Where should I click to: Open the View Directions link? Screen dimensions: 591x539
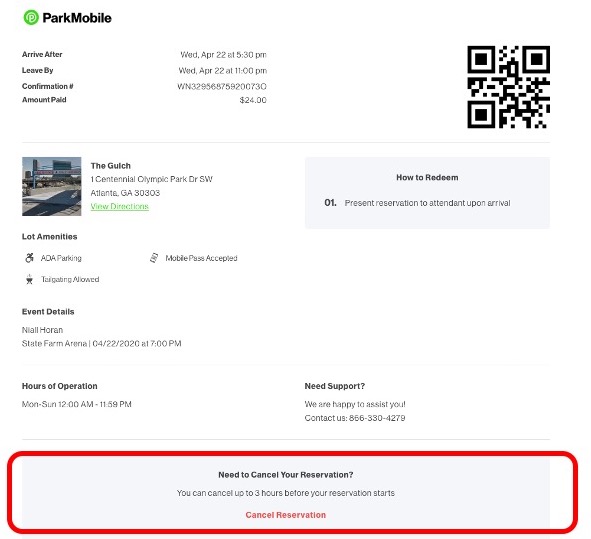(x=119, y=206)
